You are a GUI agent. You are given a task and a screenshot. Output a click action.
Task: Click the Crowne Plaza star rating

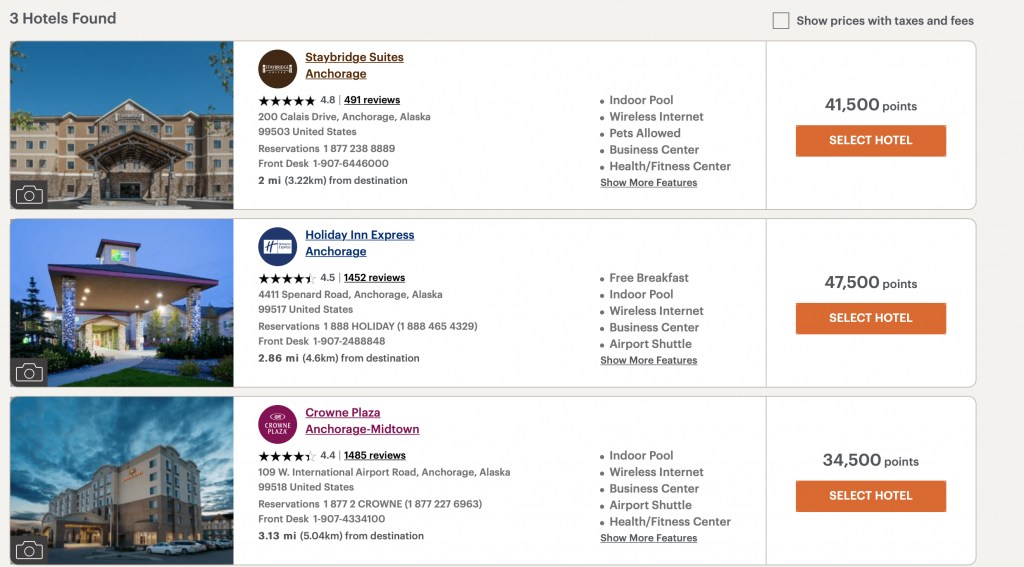(287, 456)
